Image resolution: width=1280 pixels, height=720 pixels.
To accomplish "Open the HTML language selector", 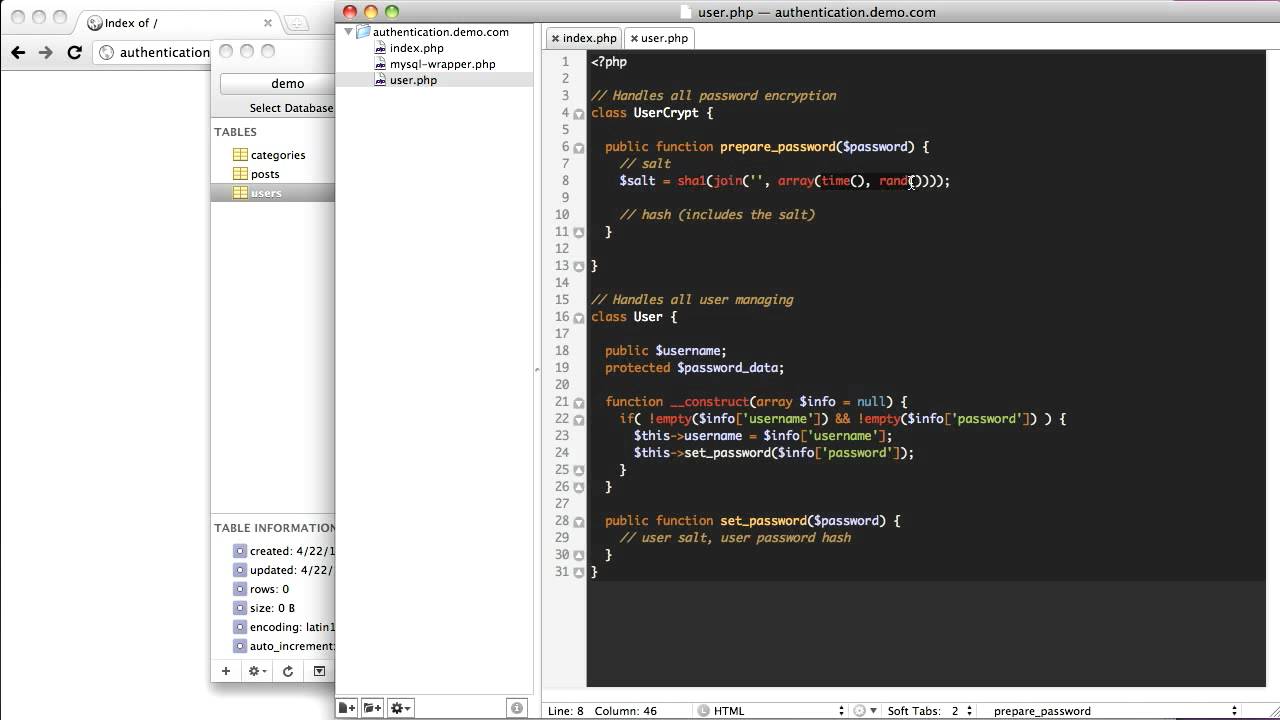I will pos(770,711).
